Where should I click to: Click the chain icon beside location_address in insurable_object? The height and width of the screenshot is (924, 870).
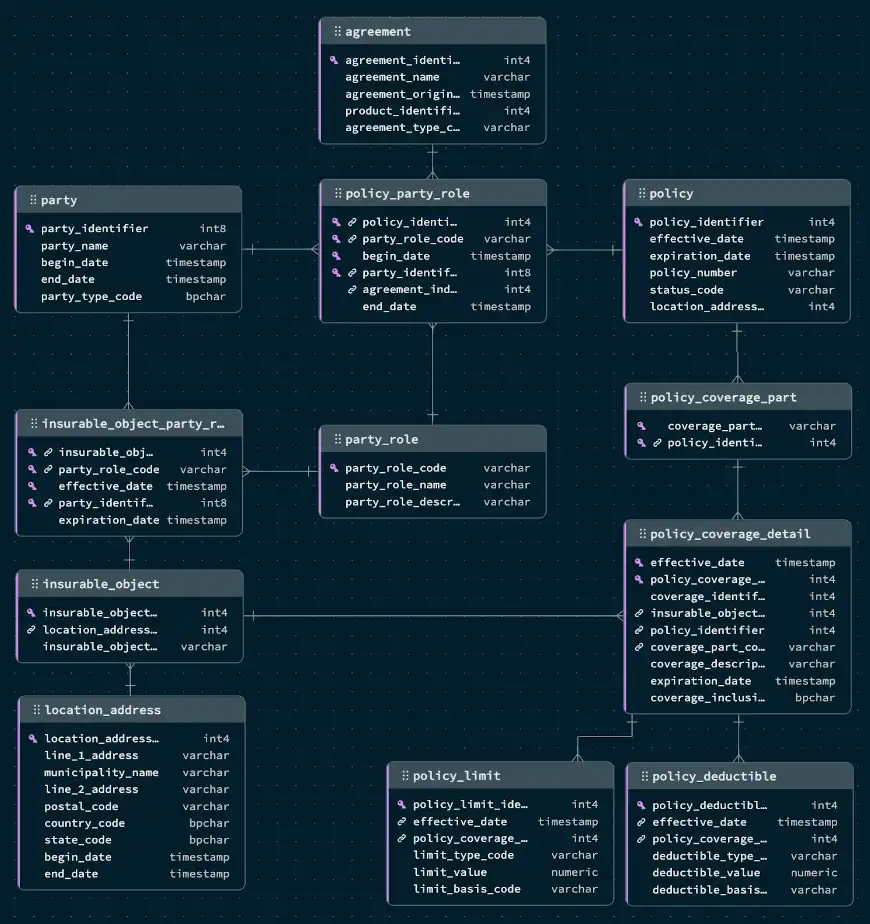[30, 630]
